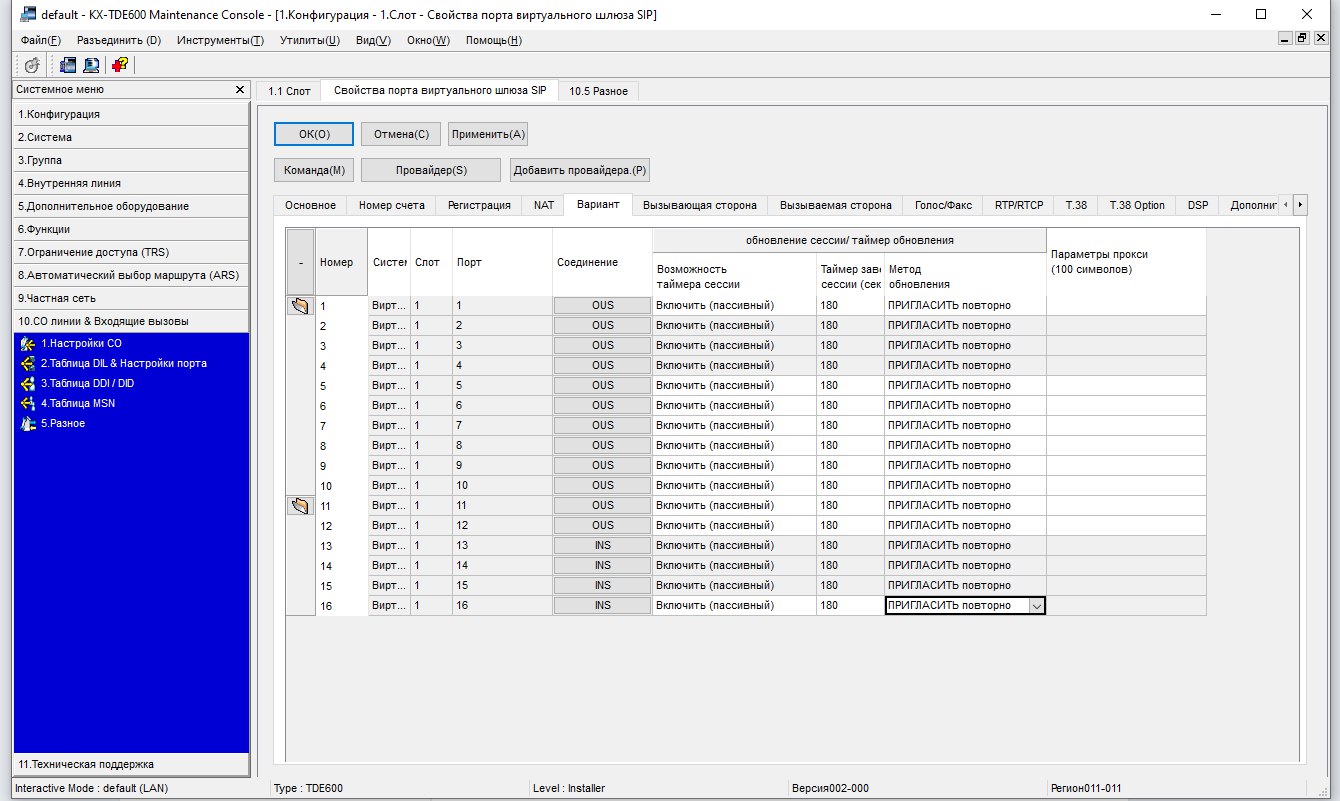The width and height of the screenshot is (1340, 801).
Task: Expand 7.Ограничение доступа (TRS) section
Action: pos(131,252)
